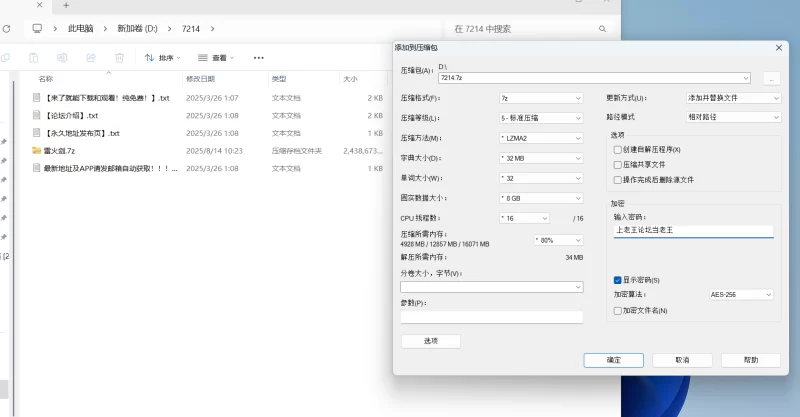800x417 pixels.
Task: Tick the 加密文件名 checkbox
Action: pos(617,311)
